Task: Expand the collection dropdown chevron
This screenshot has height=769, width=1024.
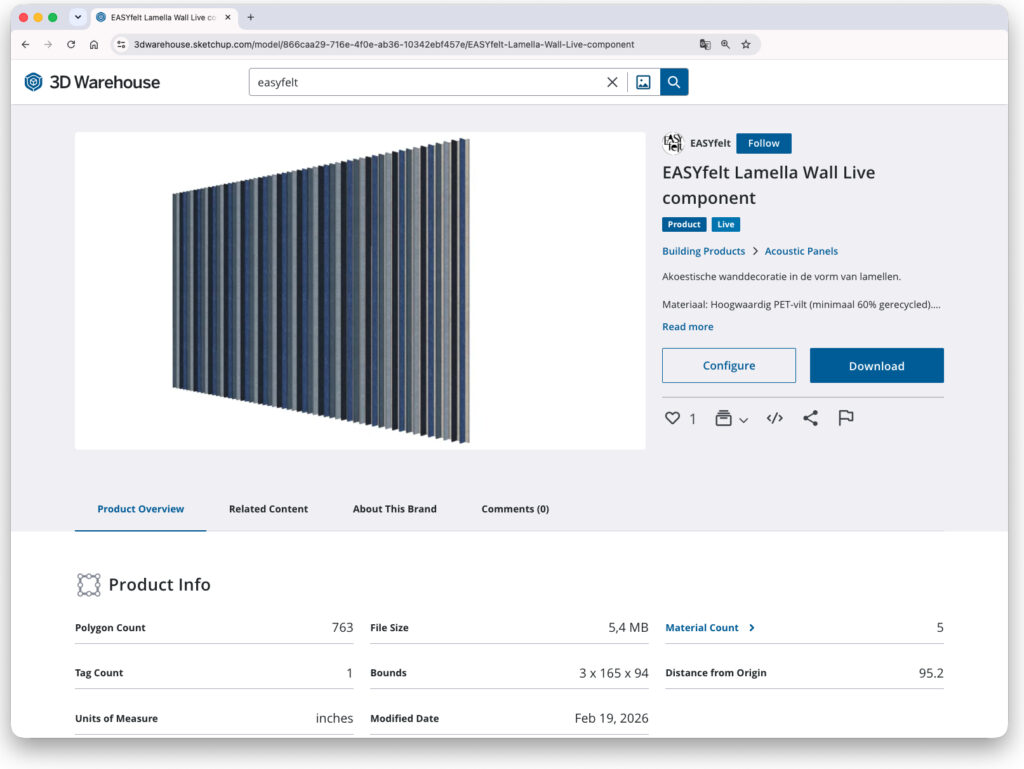Action: click(x=743, y=420)
